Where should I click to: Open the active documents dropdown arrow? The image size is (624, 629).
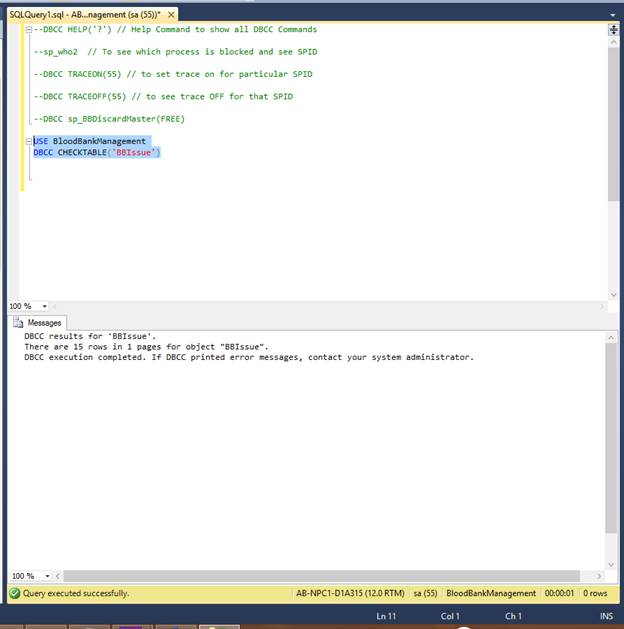(612, 15)
